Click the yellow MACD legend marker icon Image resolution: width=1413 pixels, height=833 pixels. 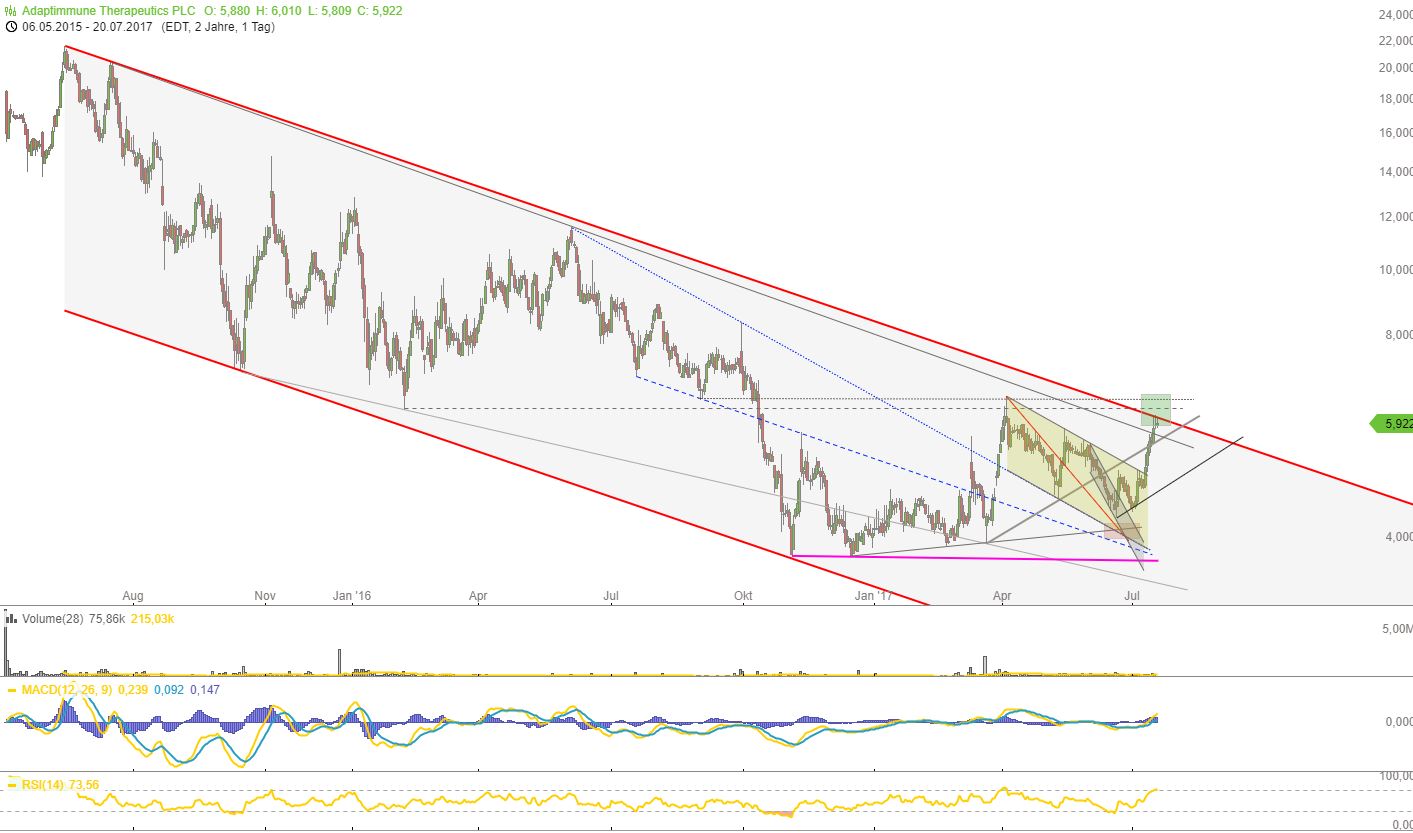11,690
